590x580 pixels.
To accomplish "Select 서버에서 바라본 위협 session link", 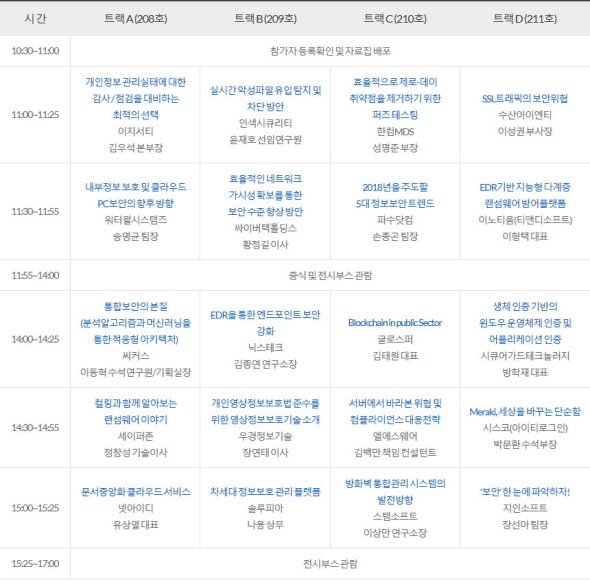I will pos(395,411).
